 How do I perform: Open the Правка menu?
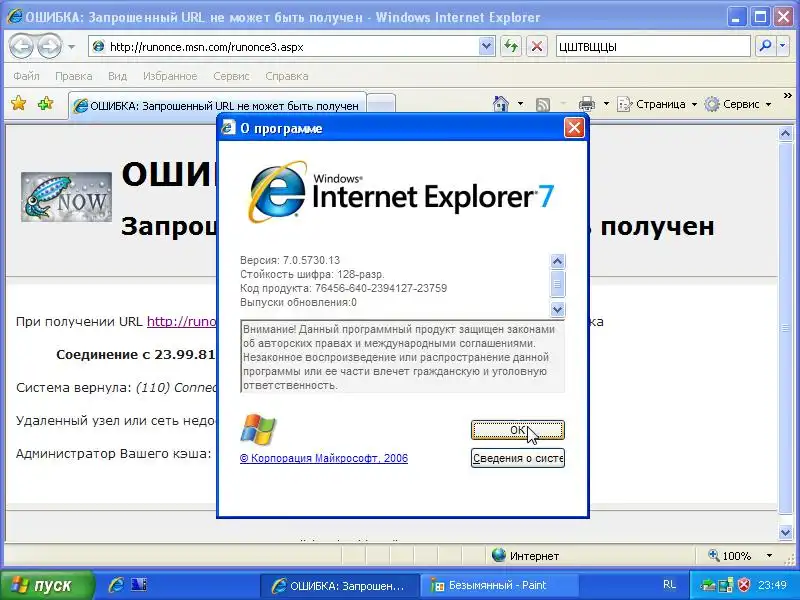click(73, 76)
